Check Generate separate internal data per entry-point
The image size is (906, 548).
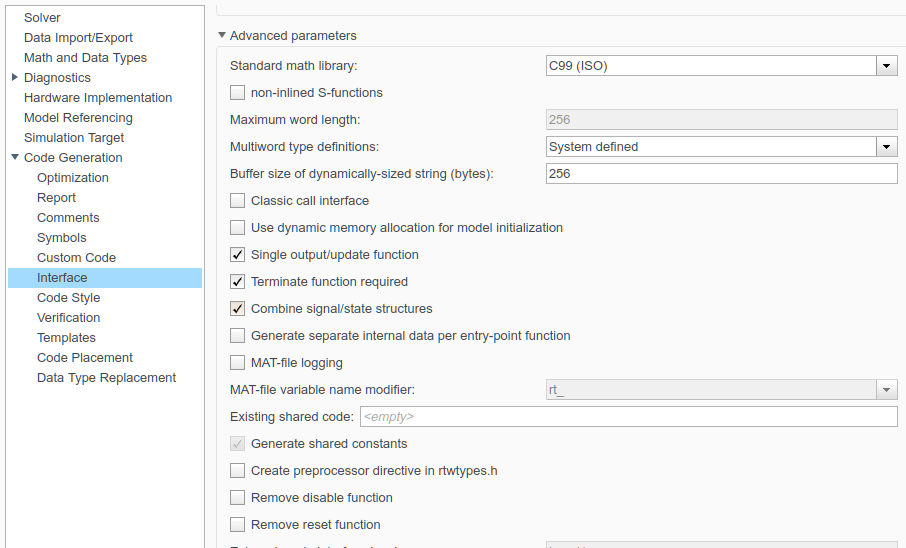237,336
